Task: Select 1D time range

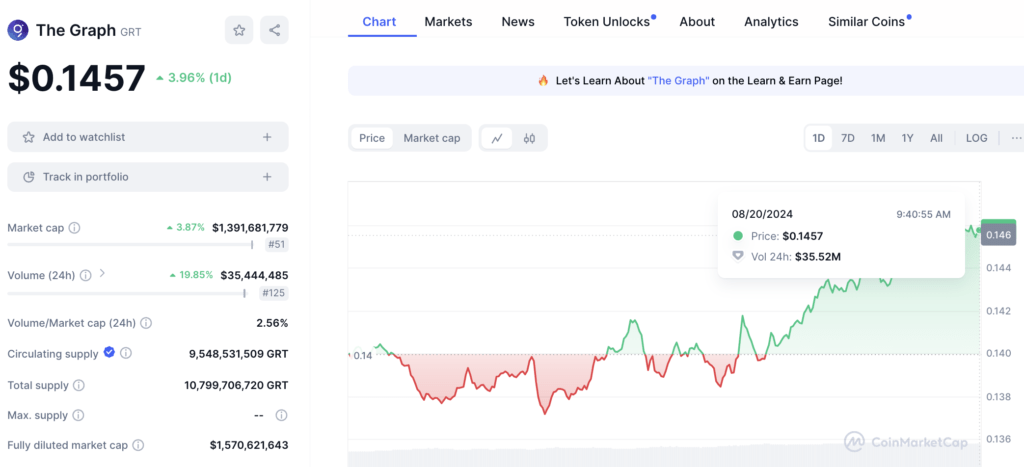Action: pos(818,138)
